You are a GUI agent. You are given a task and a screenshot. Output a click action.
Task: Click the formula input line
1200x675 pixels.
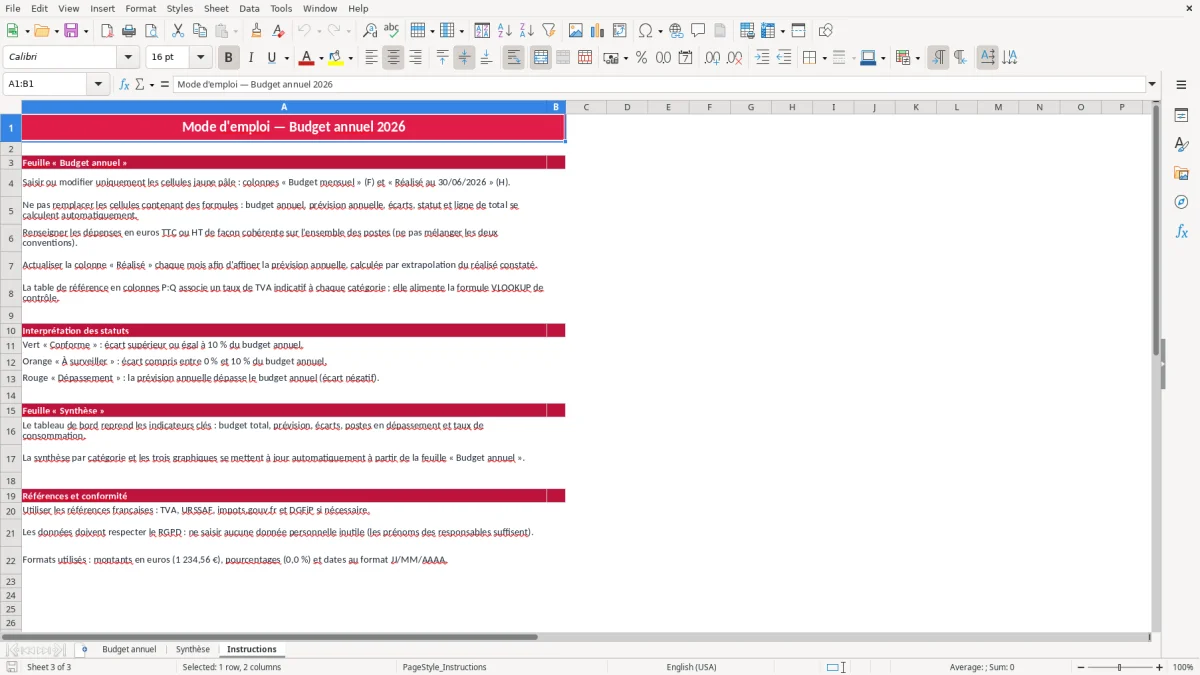659,84
